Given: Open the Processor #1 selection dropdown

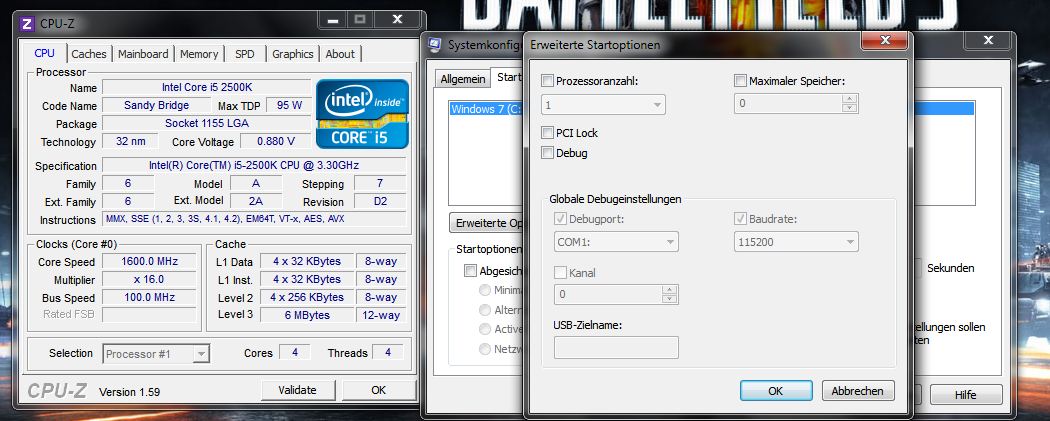Looking at the screenshot, I should point(156,354).
